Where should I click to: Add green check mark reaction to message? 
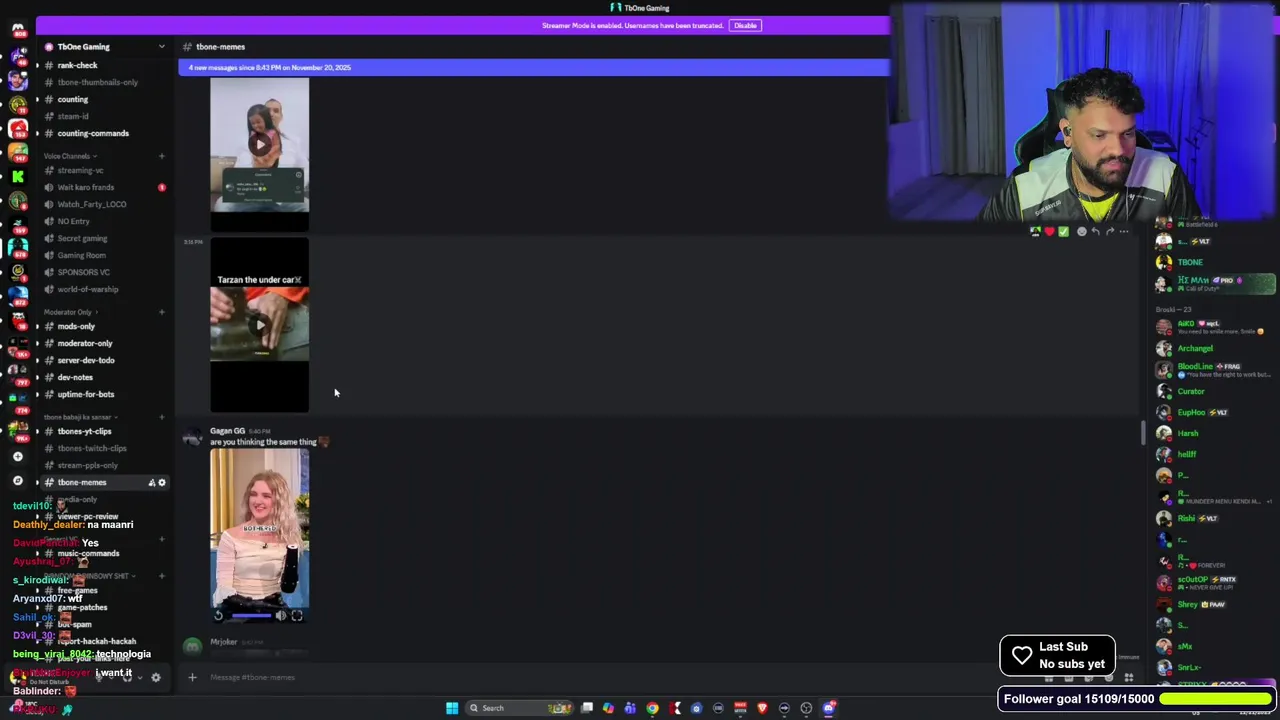point(1063,231)
